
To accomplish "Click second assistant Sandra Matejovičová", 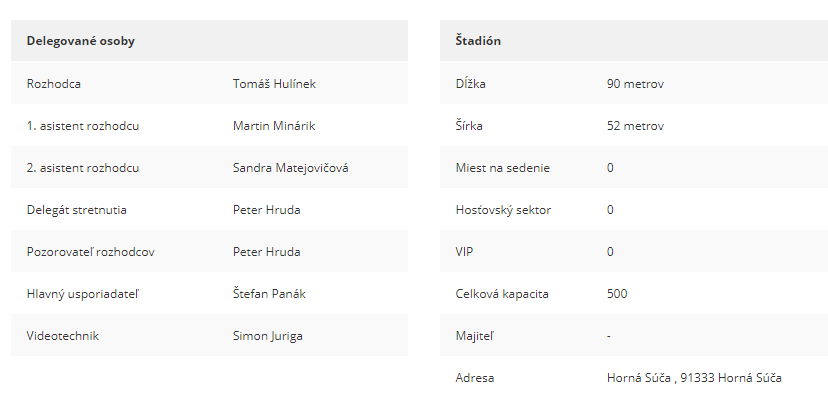I will 290,167.
